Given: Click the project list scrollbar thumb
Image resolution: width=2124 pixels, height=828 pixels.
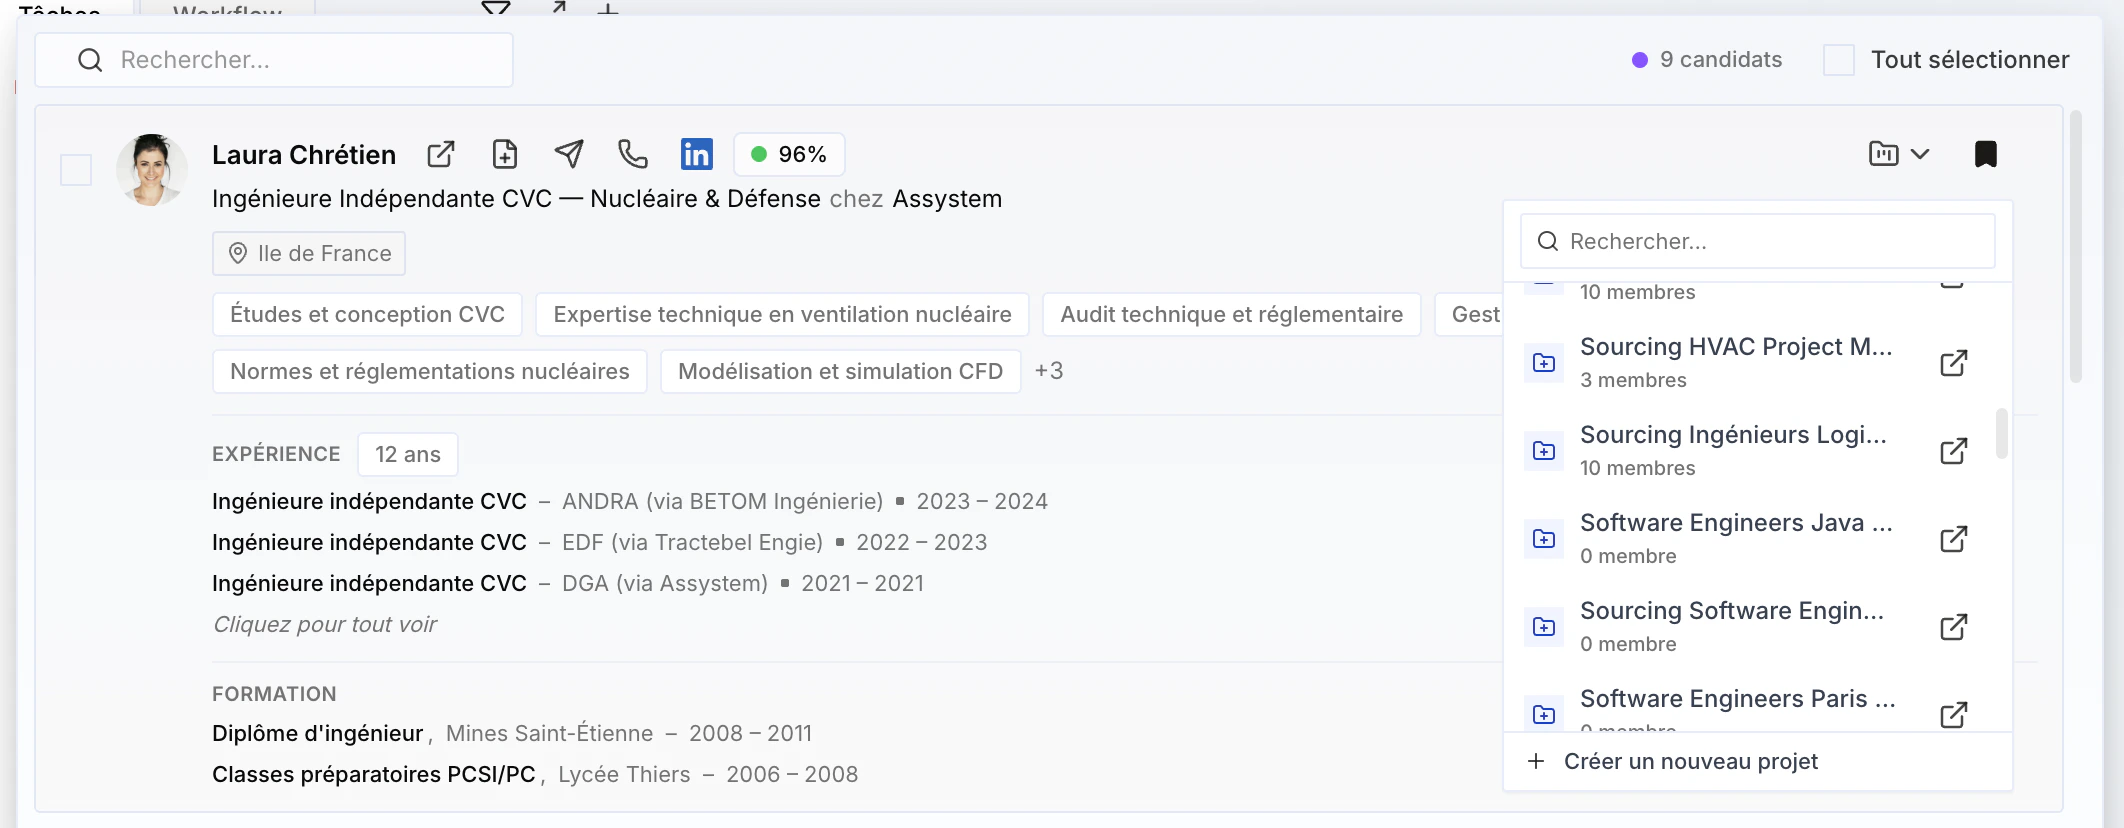Looking at the screenshot, I should tap(2001, 433).
